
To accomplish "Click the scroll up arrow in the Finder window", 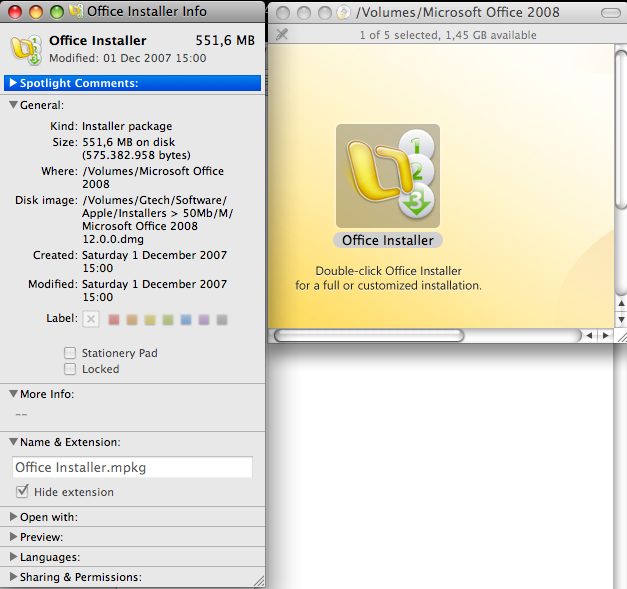I will tap(621, 303).
